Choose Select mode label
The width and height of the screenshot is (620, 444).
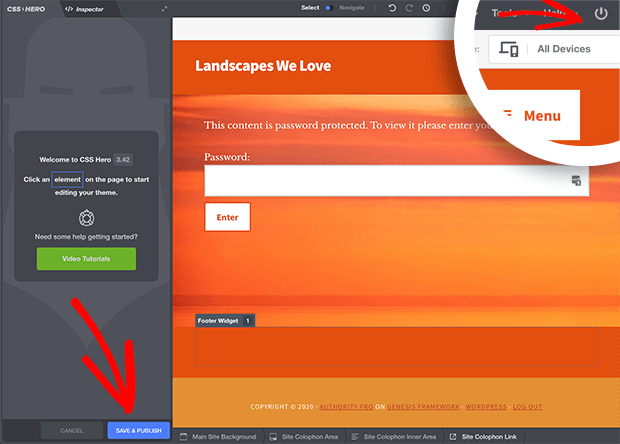tap(310, 8)
